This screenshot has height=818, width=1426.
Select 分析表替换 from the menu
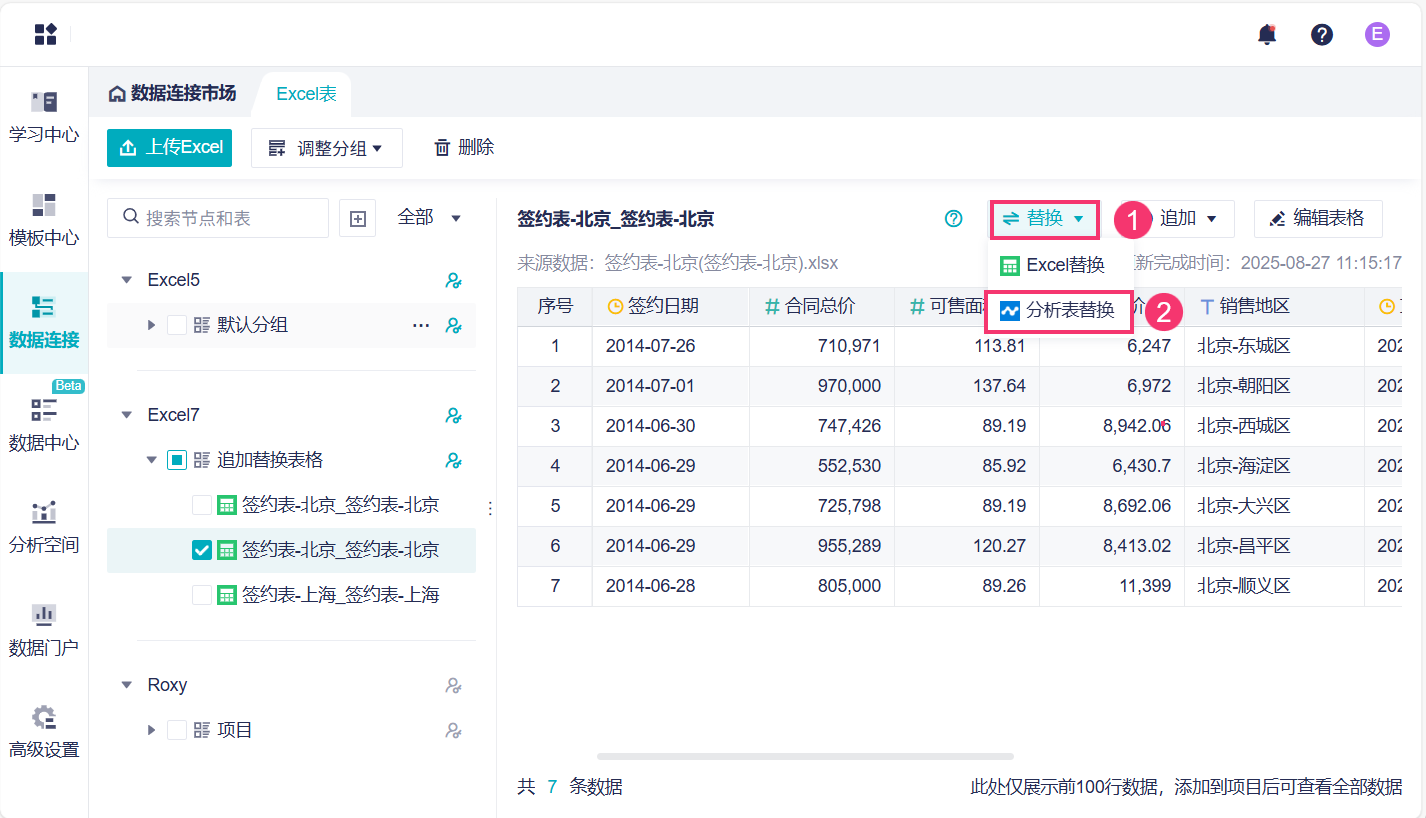coord(1059,311)
